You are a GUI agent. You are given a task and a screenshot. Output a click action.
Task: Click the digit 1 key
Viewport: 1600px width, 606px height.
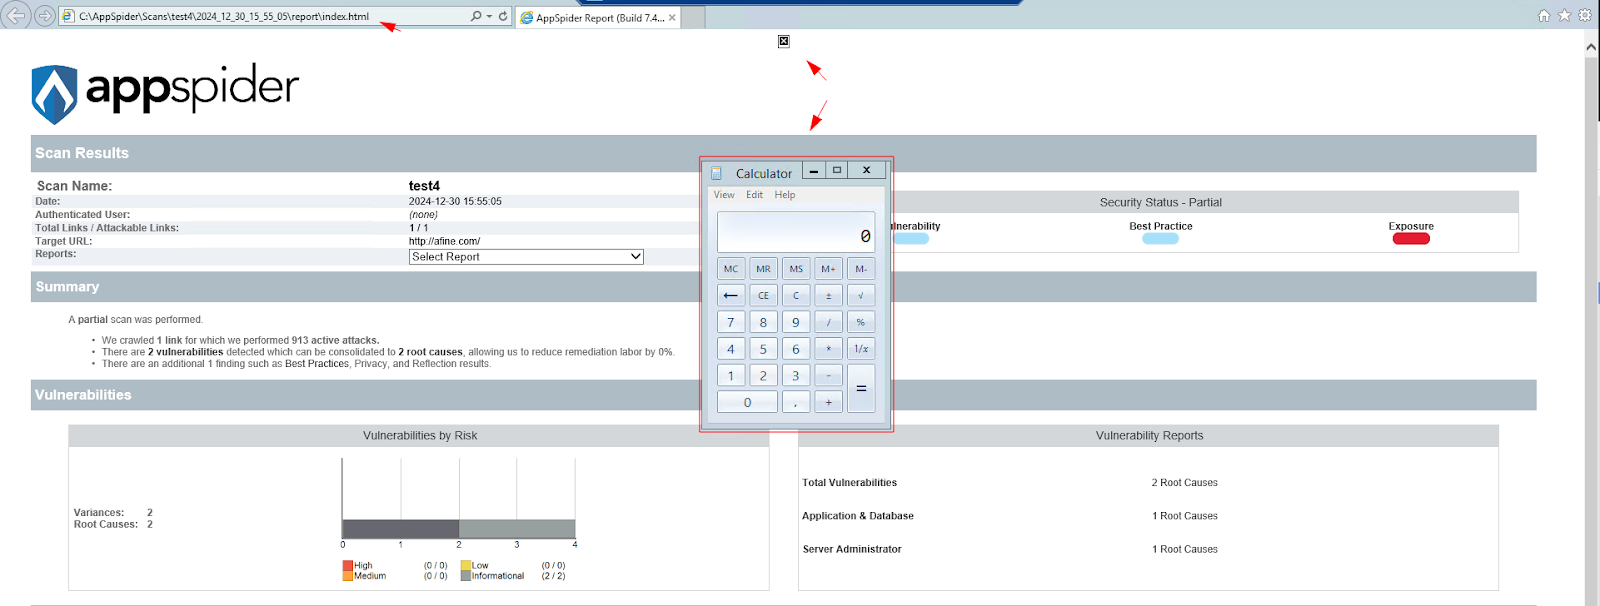click(x=731, y=376)
